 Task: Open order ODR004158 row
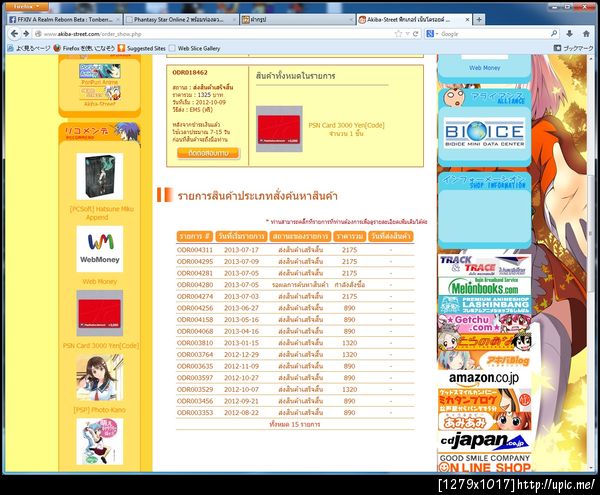tap(295, 319)
